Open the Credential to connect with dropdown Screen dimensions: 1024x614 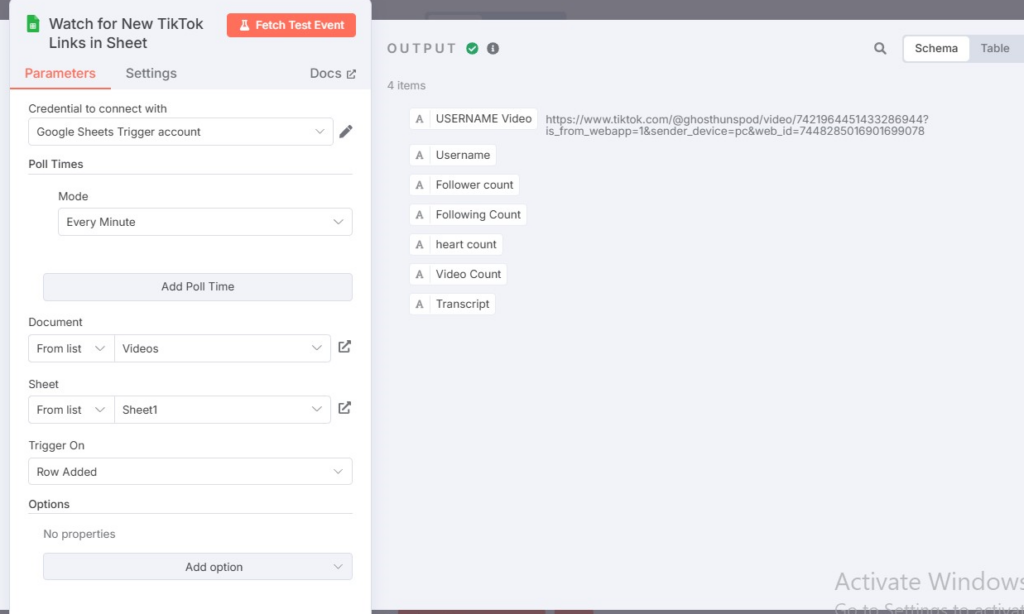click(181, 132)
